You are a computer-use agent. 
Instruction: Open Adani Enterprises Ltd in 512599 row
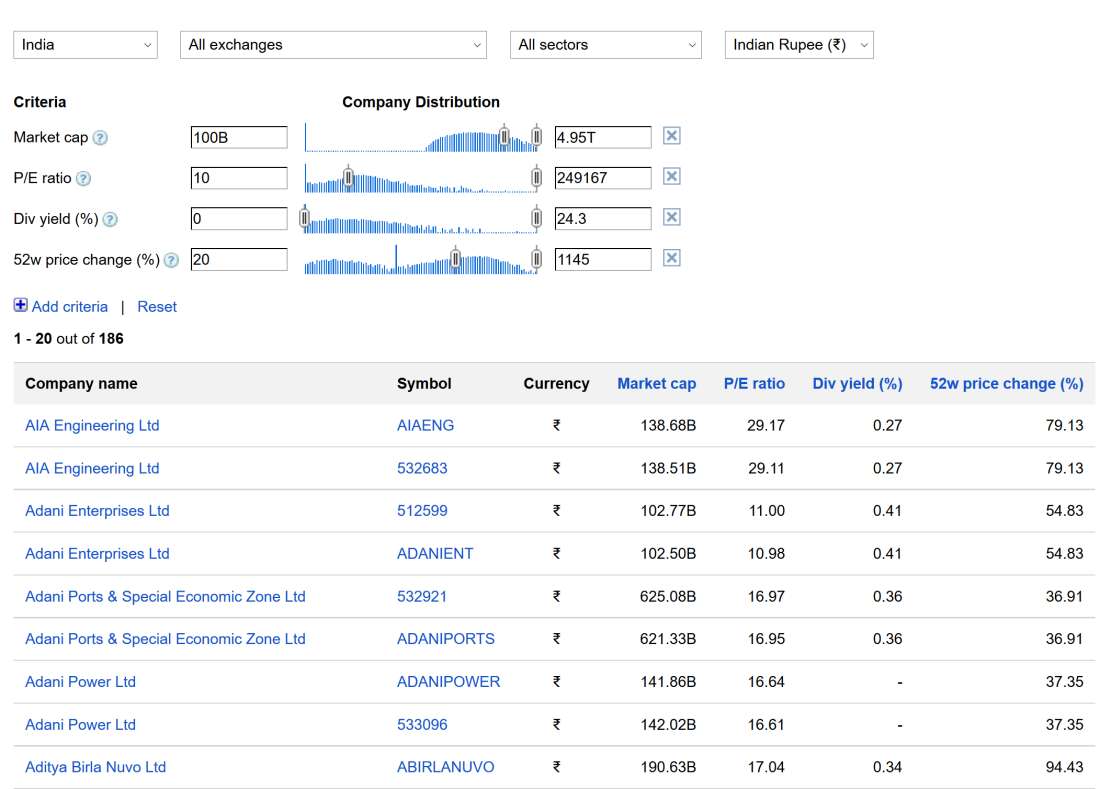98,511
